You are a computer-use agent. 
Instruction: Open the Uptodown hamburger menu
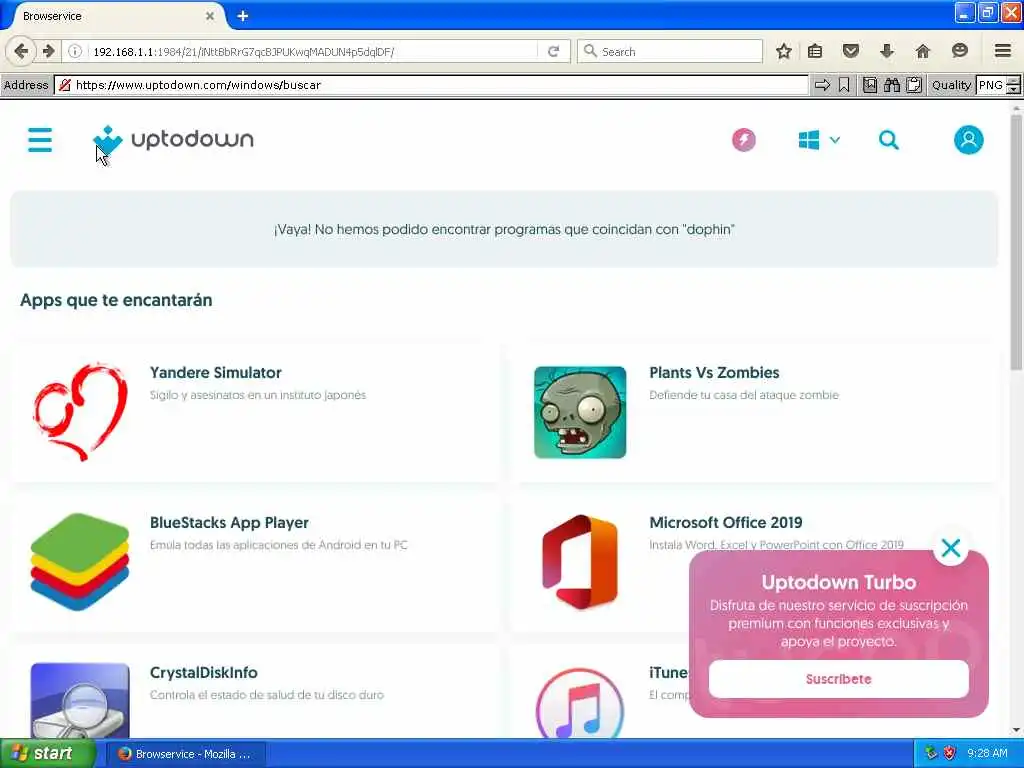point(40,140)
